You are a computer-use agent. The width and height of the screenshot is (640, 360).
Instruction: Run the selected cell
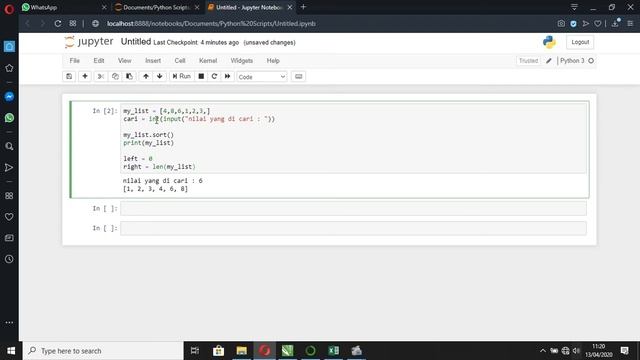point(182,76)
